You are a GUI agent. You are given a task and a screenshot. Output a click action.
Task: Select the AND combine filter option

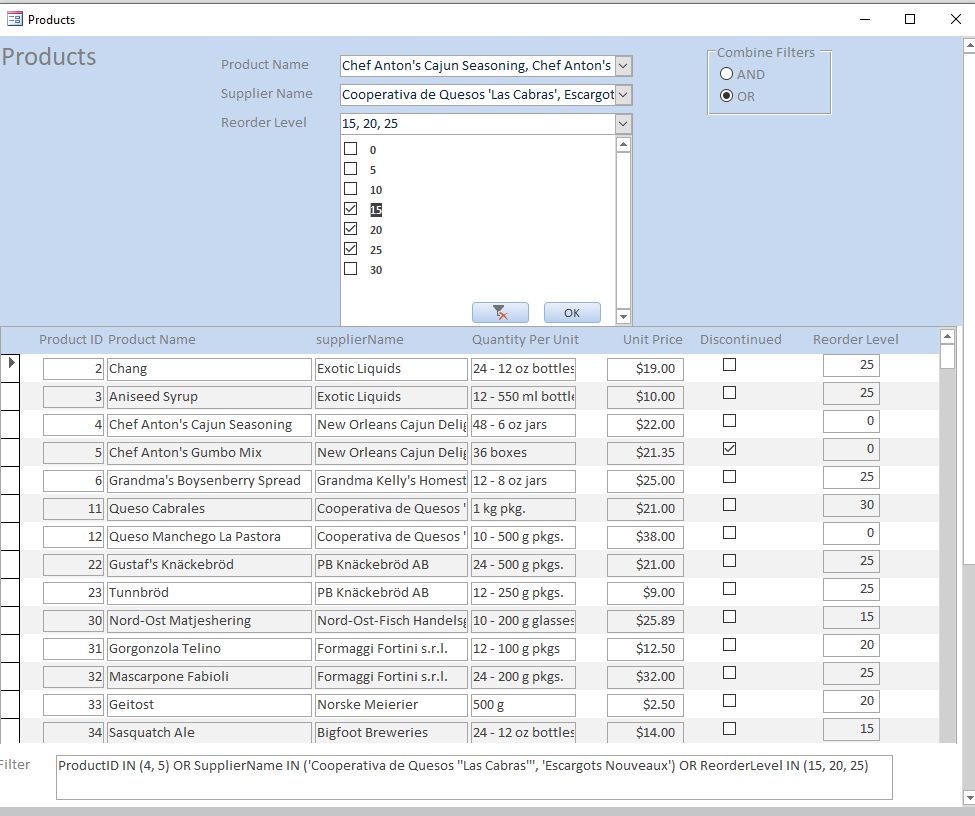pyautogui.click(x=727, y=74)
